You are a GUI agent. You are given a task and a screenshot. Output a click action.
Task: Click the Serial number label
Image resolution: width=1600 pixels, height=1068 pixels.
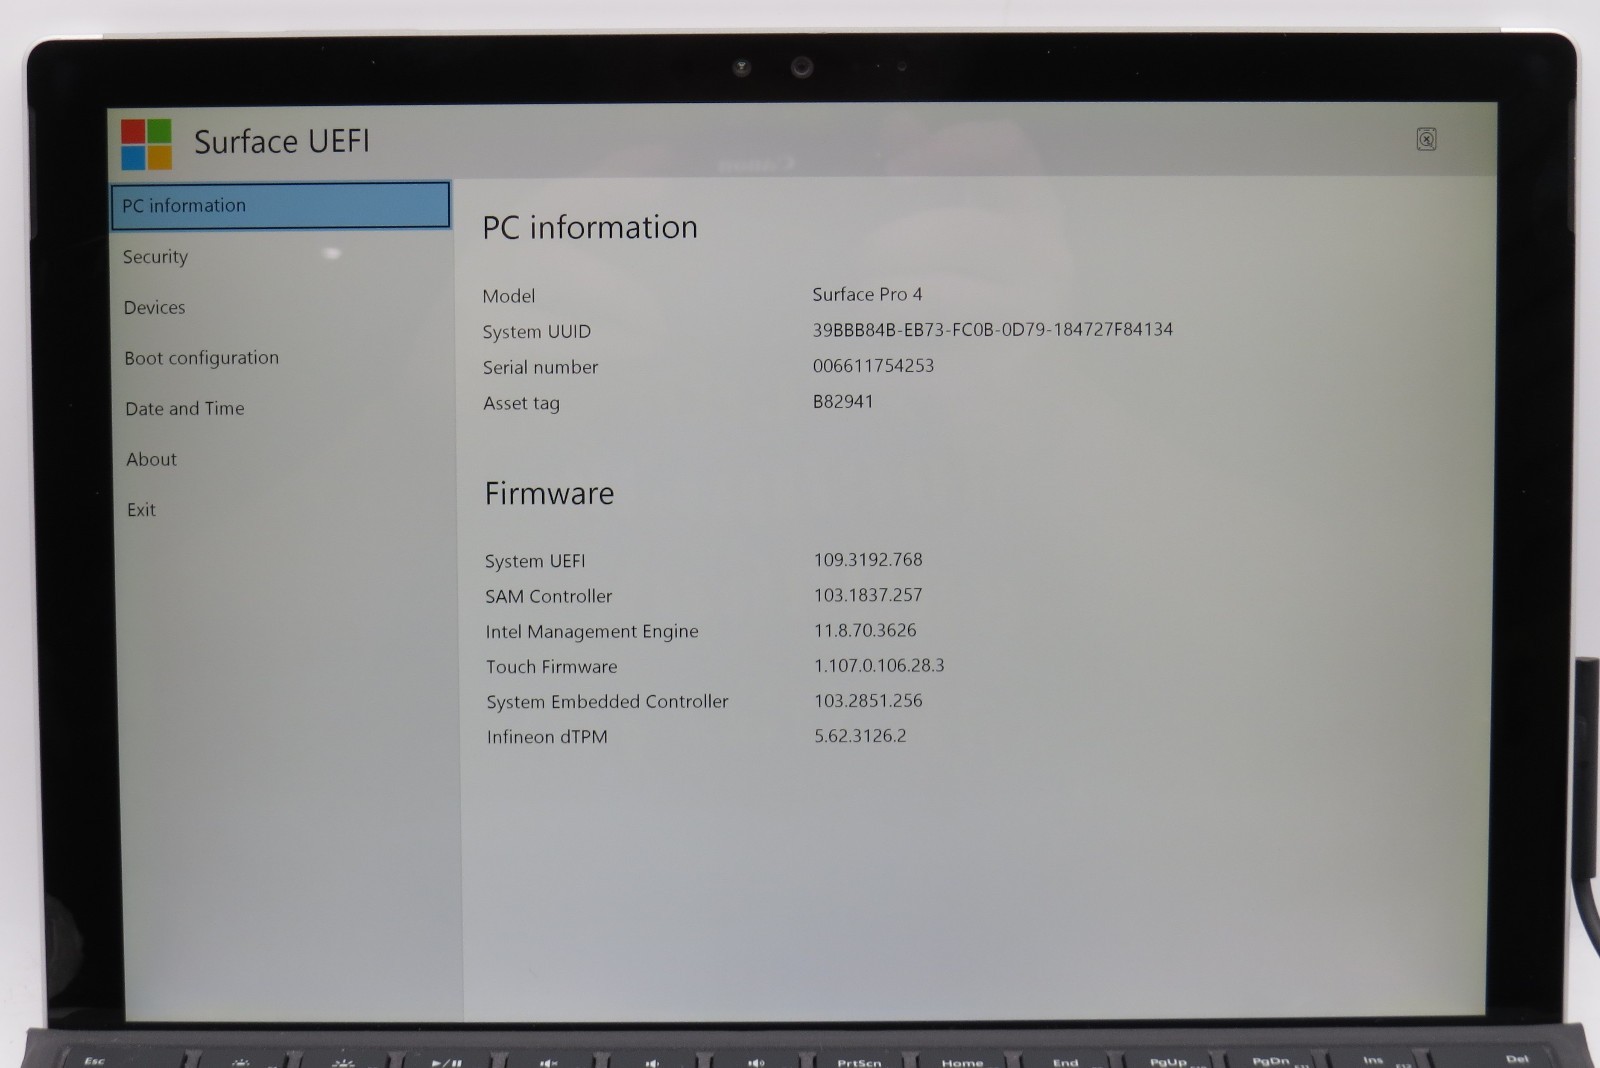[540, 367]
